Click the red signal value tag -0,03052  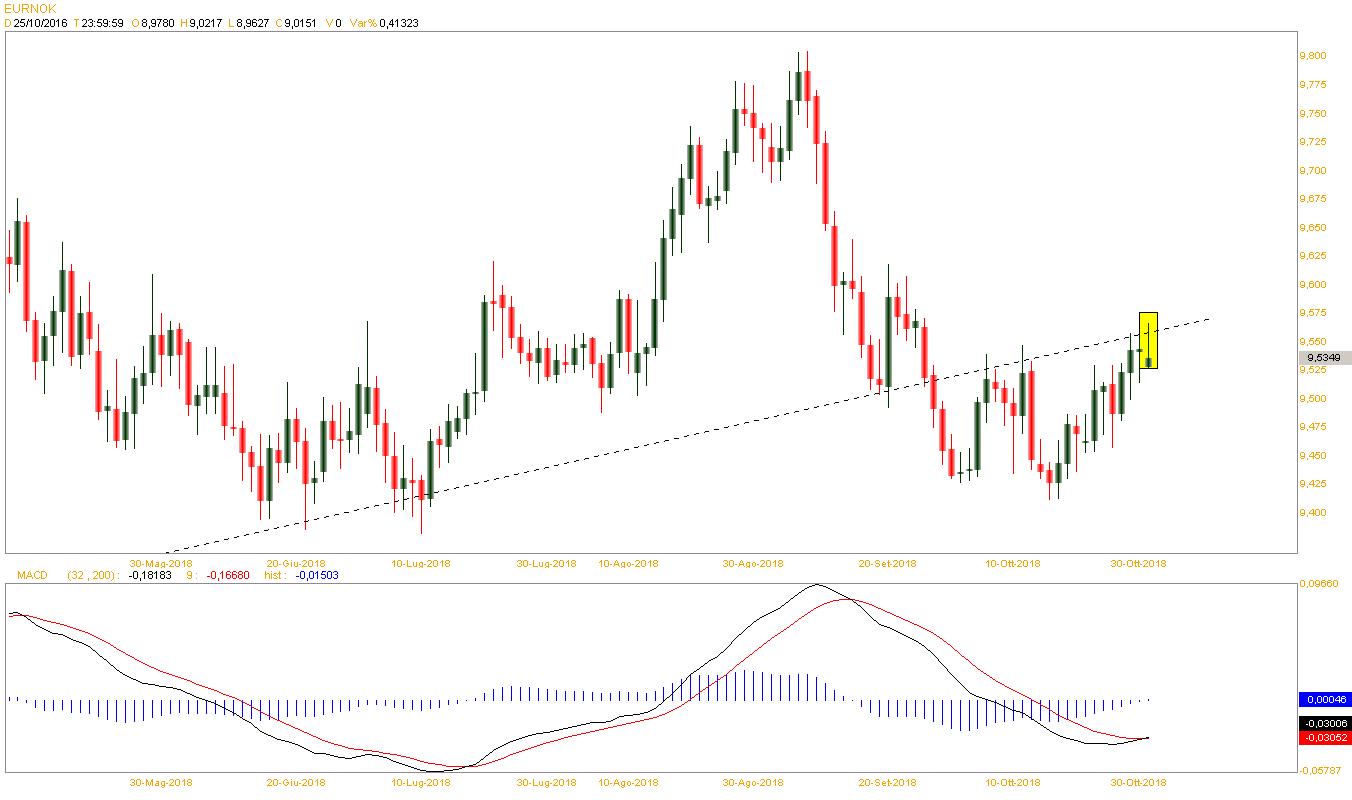click(x=1324, y=738)
